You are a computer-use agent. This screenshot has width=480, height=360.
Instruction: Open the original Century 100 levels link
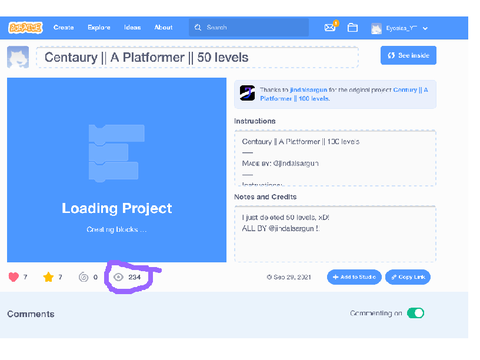tap(344, 94)
